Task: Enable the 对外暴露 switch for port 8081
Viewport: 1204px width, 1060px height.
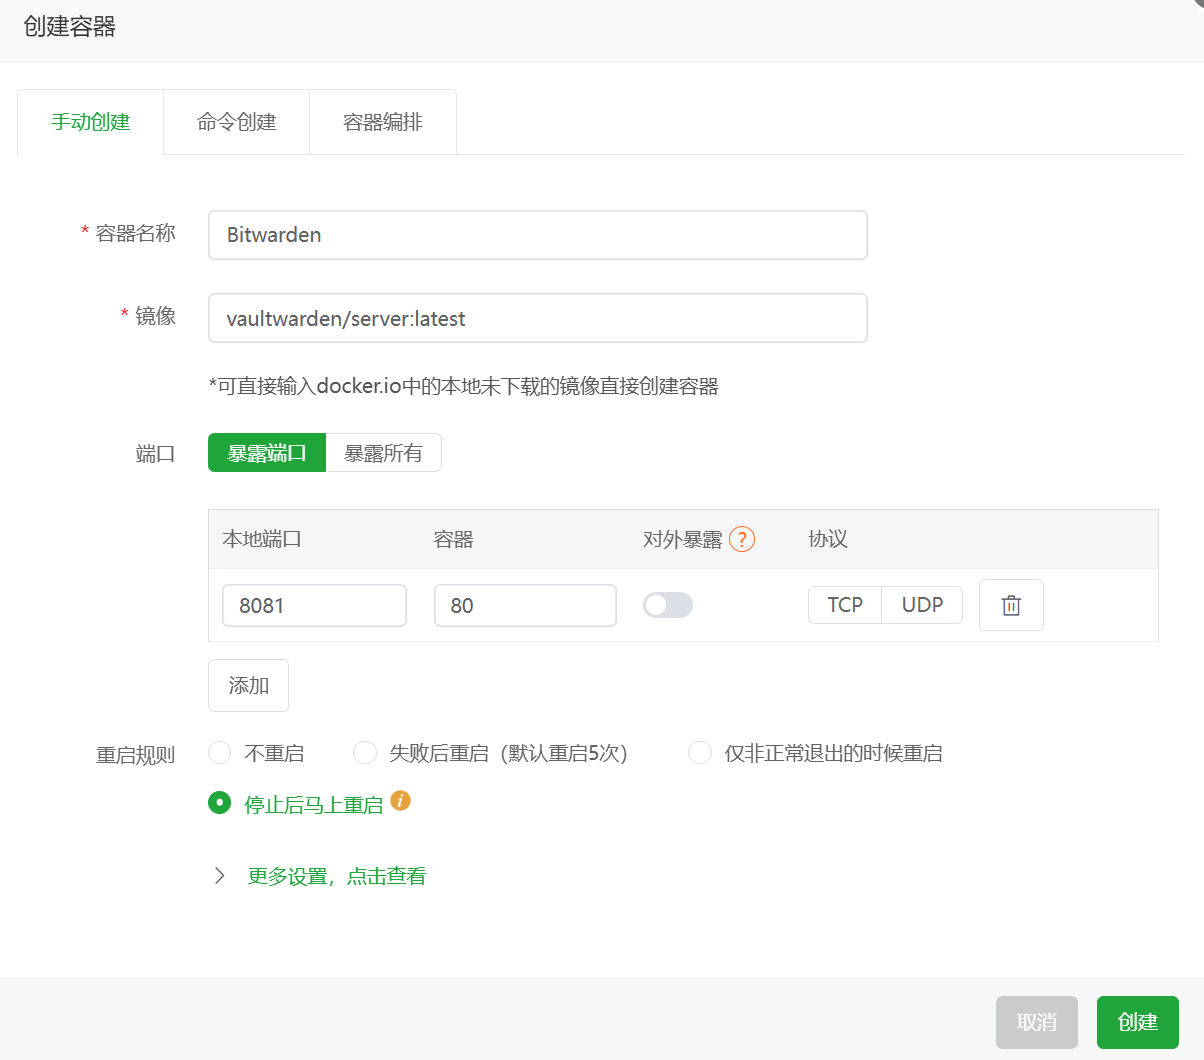Action: click(667, 605)
